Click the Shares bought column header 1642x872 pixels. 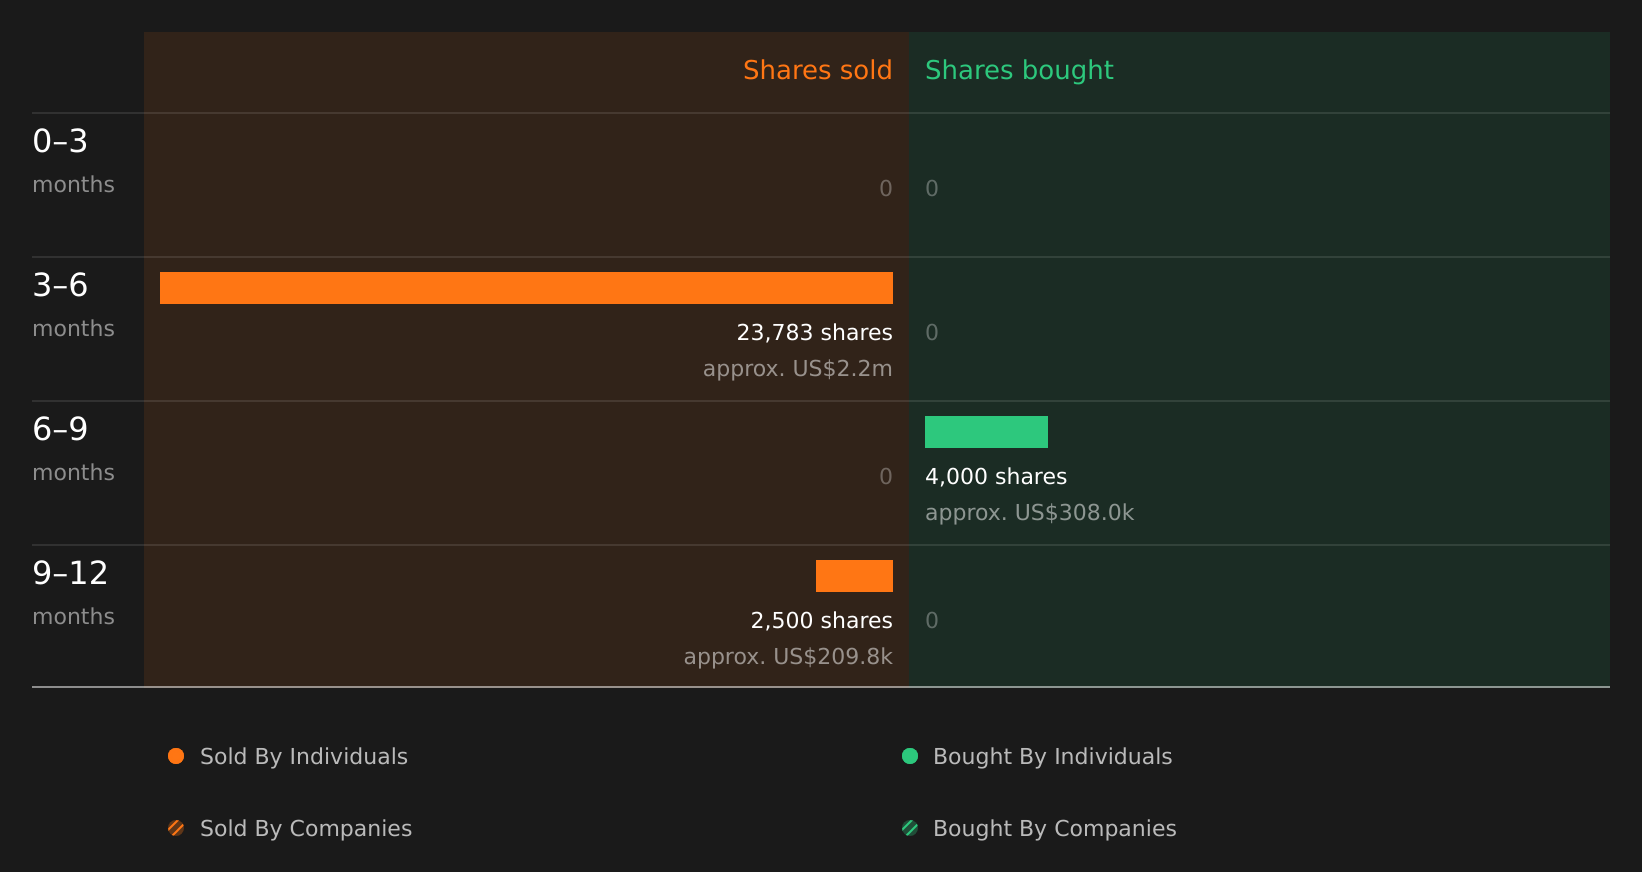coord(1019,71)
